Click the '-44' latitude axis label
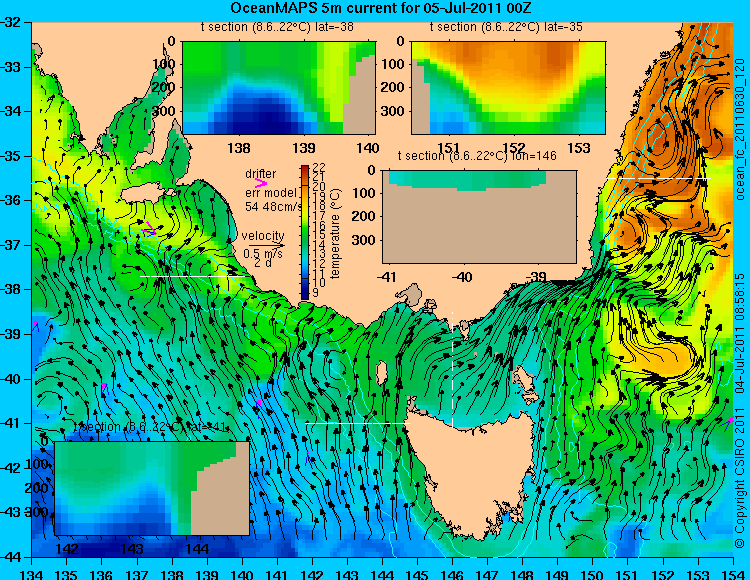Screen dimensions: 750x580 coord(9,557)
